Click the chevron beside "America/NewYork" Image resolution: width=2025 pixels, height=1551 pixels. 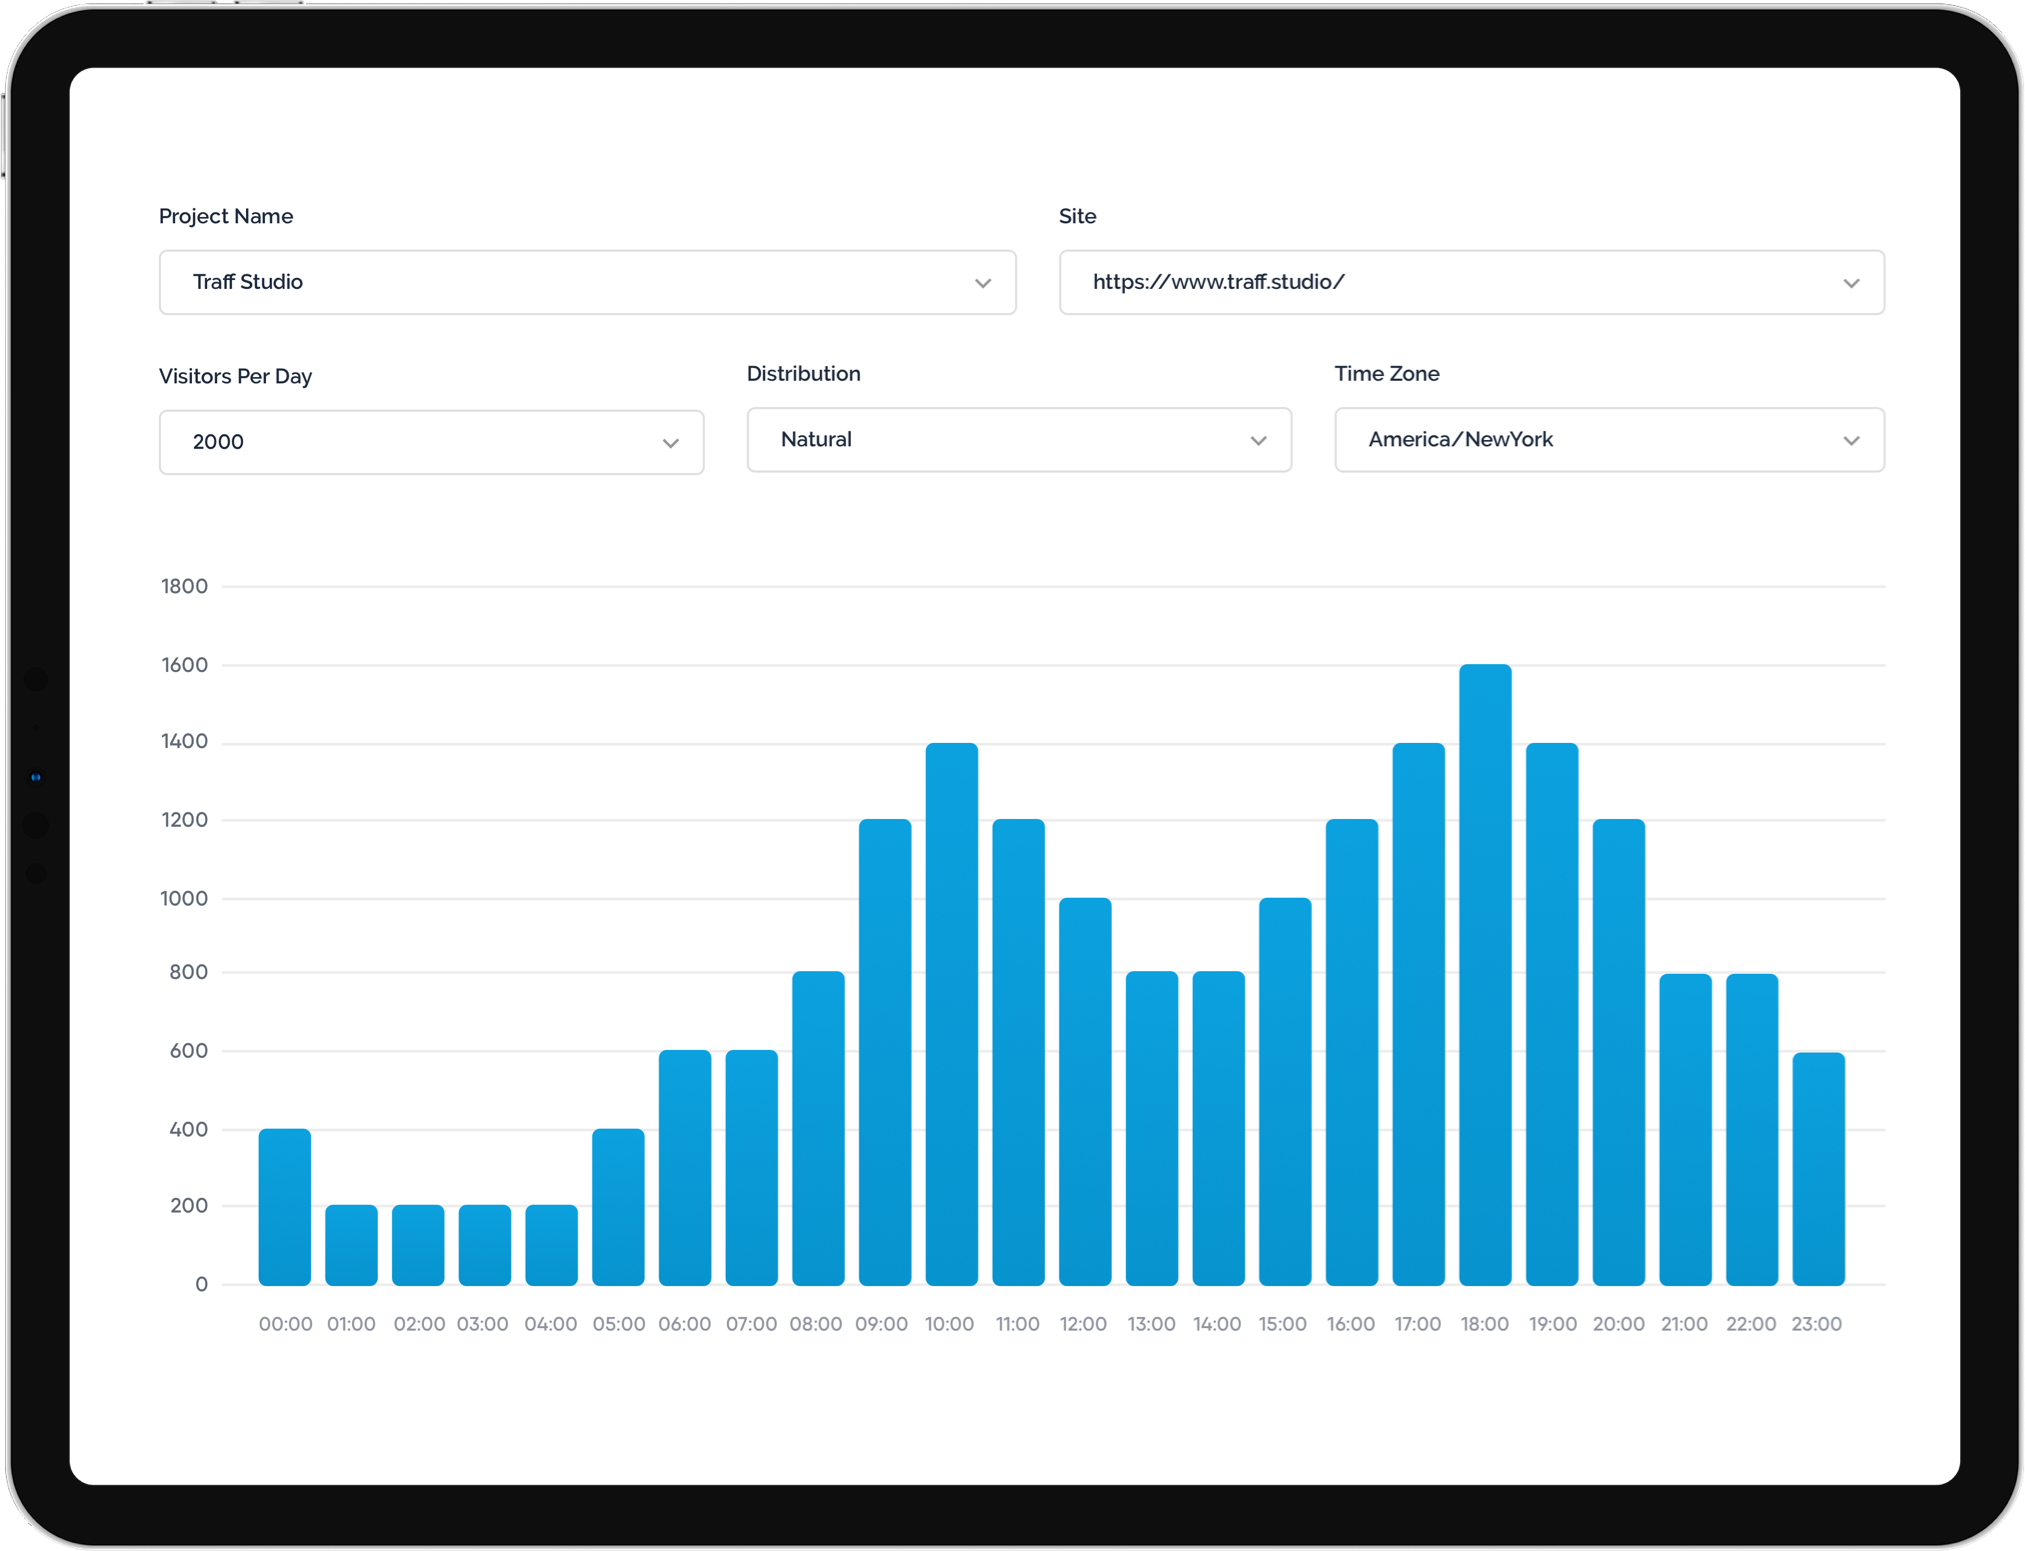(x=1851, y=440)
